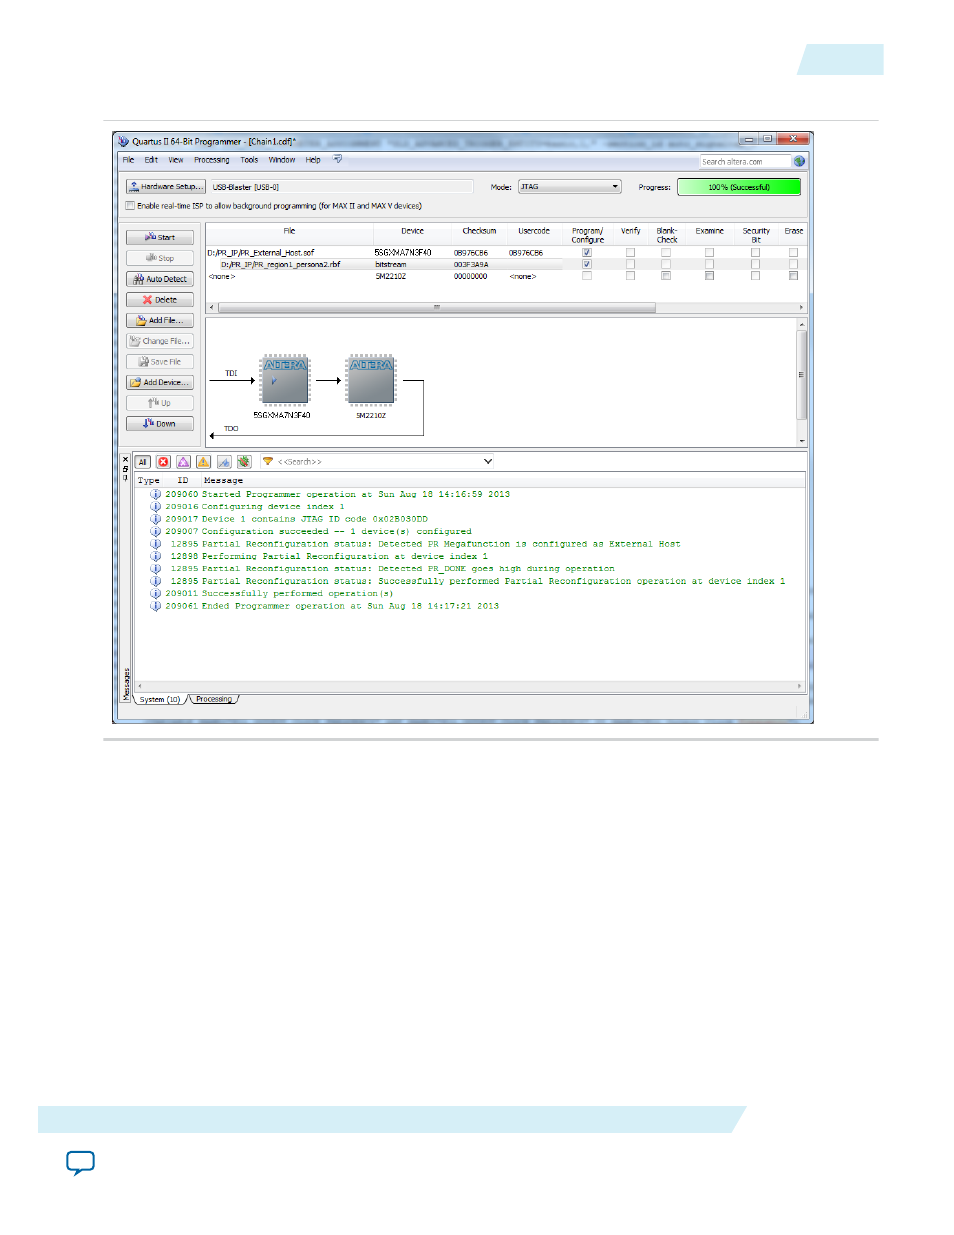Click the 100% Successful progress bar
954x1235 pixels.
739,187
